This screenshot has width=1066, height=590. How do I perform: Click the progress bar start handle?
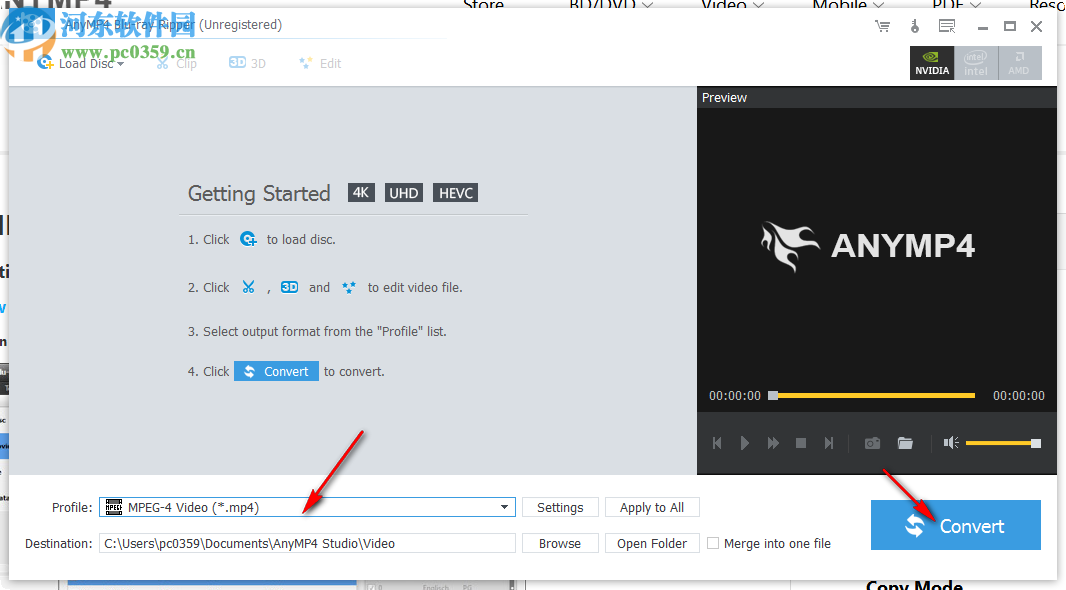pyautogui.click(x=773, y=396)
